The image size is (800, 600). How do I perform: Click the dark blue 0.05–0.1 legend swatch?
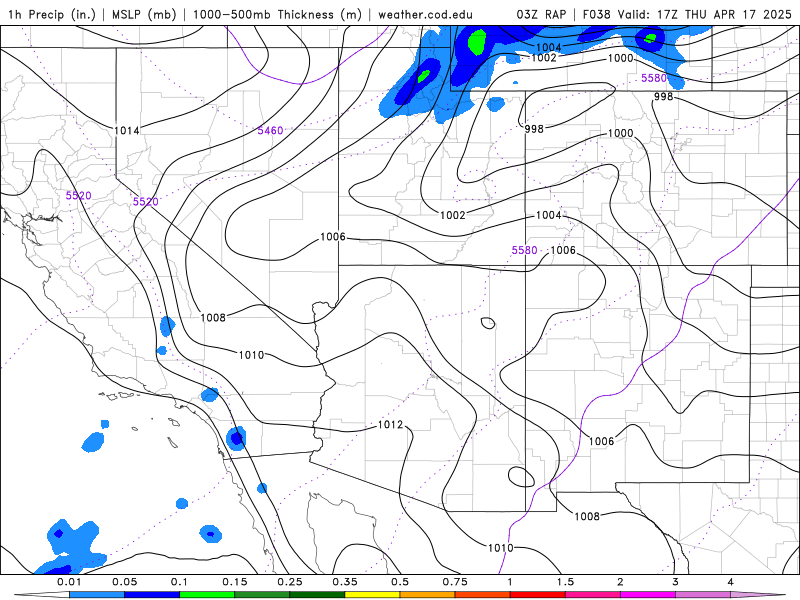(152, 595)
